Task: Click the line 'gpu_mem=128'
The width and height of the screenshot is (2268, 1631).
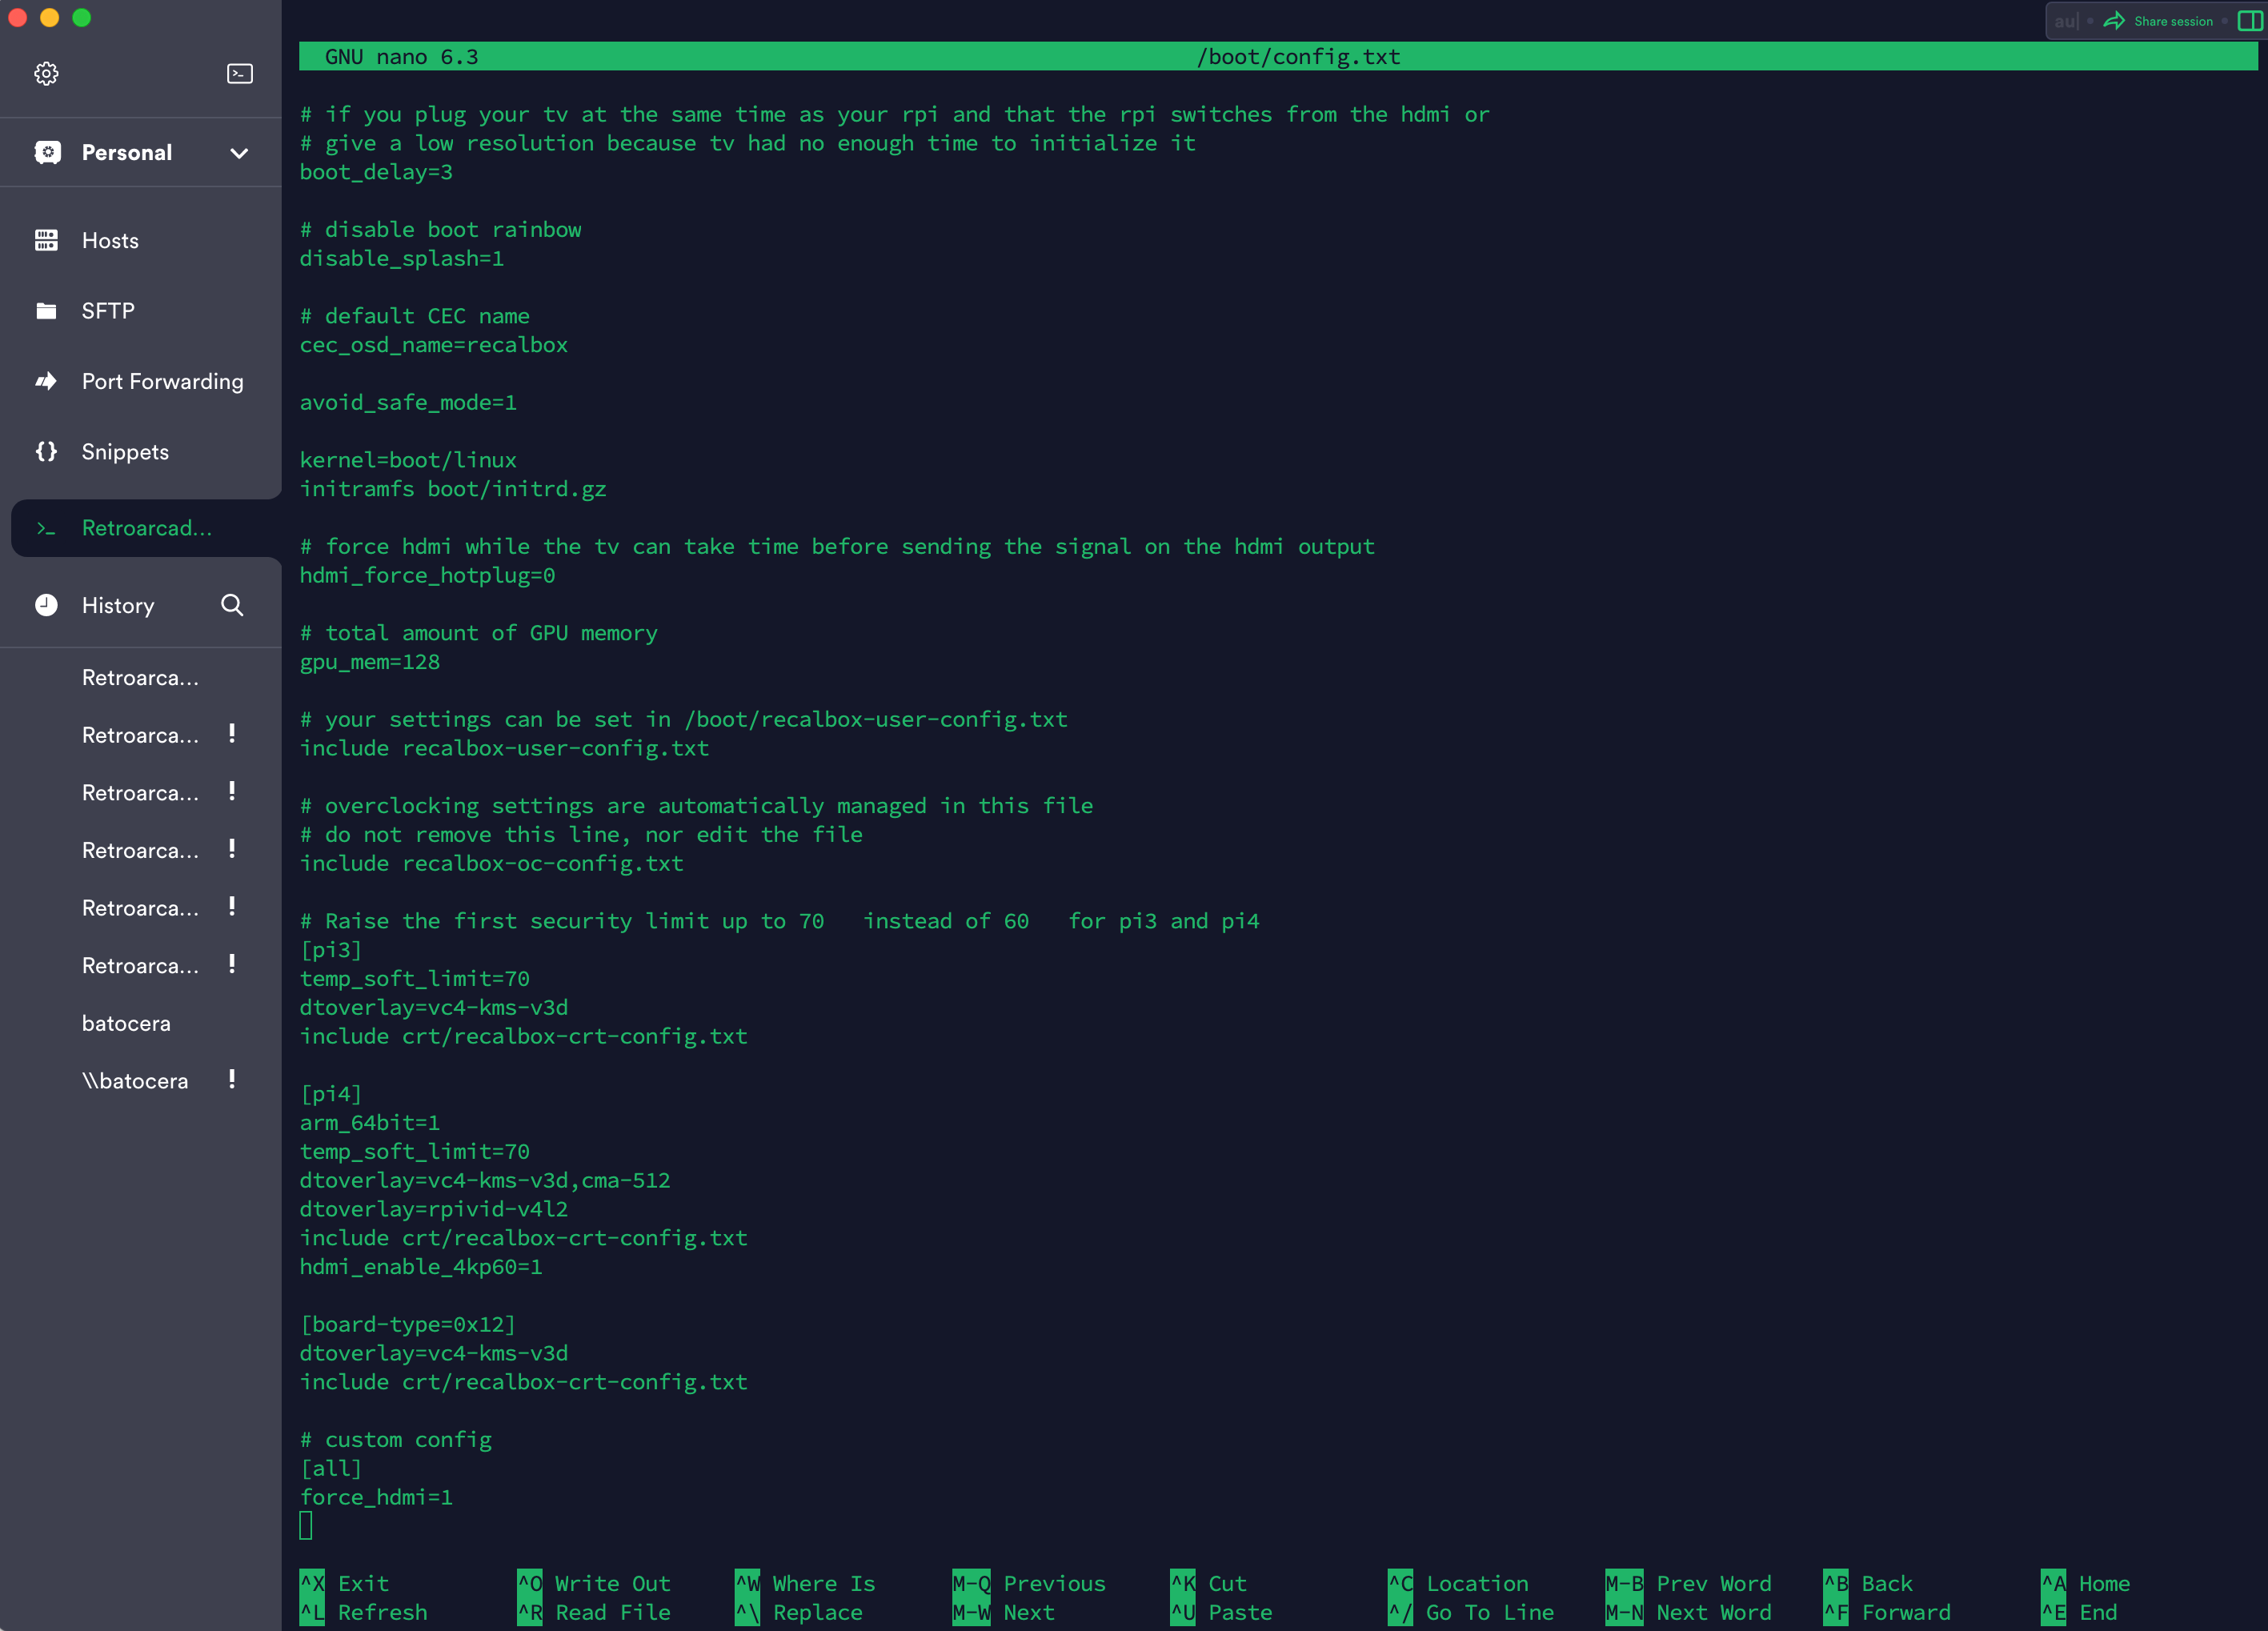Action: [x=370, y=662]
